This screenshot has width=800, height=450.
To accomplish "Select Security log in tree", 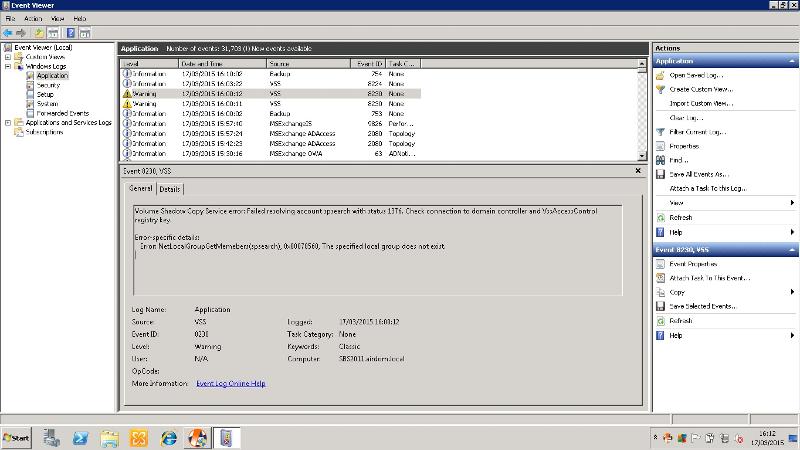I will [x=48, y=85].
